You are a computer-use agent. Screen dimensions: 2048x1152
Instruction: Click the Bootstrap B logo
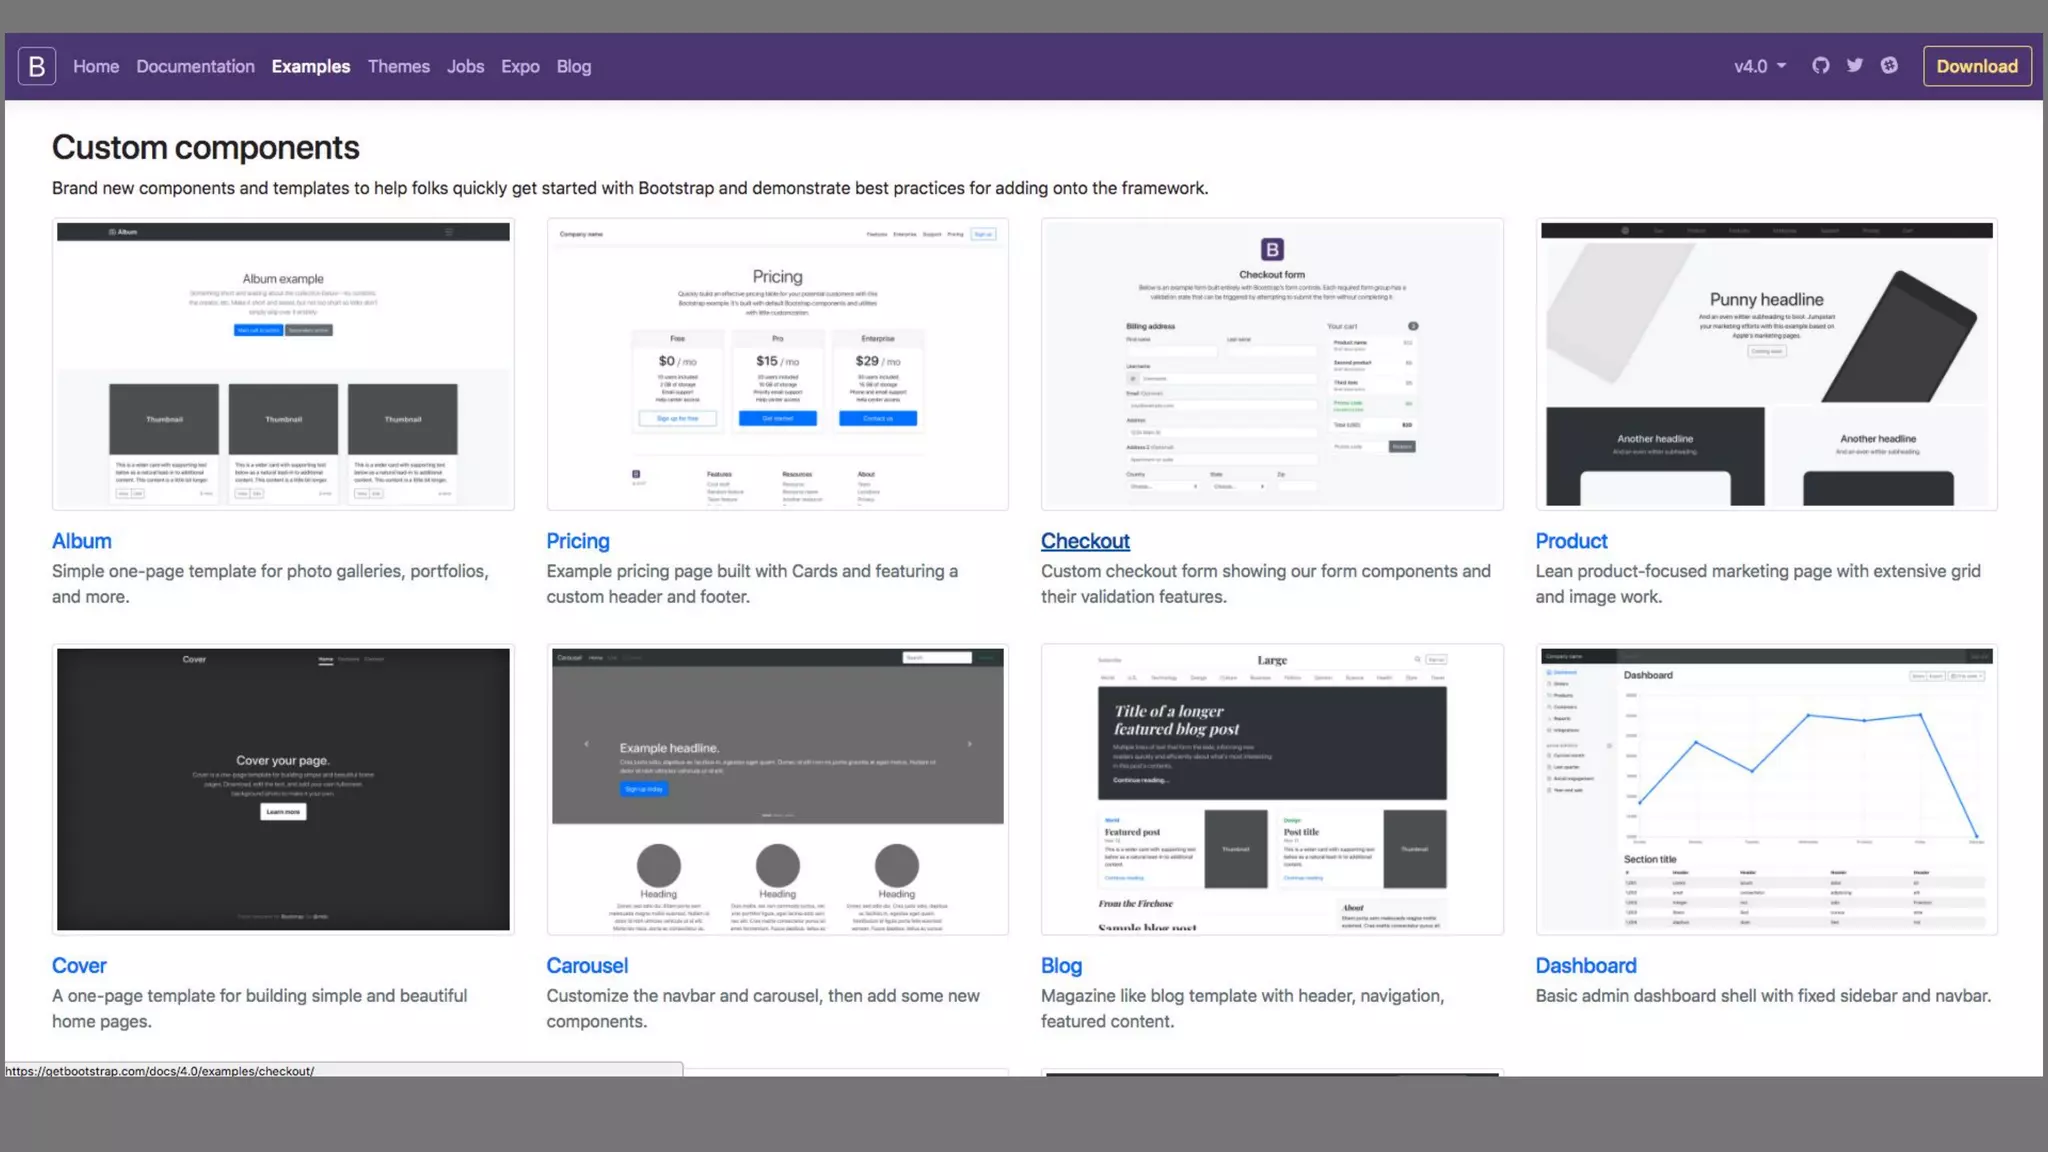coord(37,66)
